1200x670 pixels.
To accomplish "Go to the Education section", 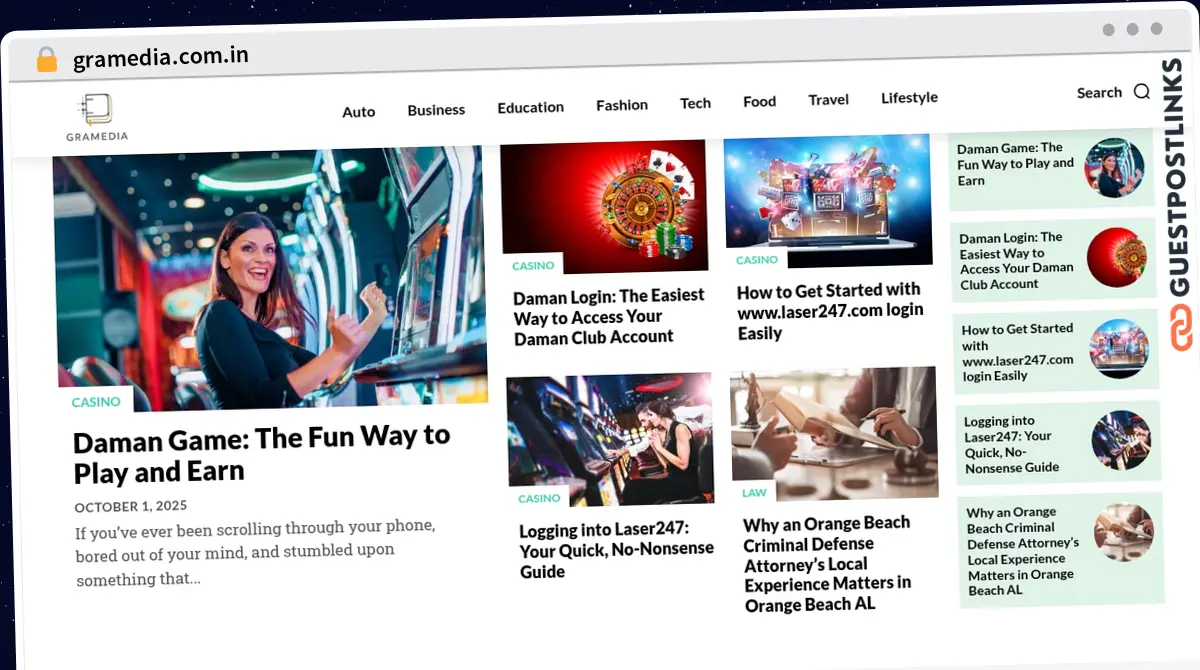I will [x=530, y=107].
